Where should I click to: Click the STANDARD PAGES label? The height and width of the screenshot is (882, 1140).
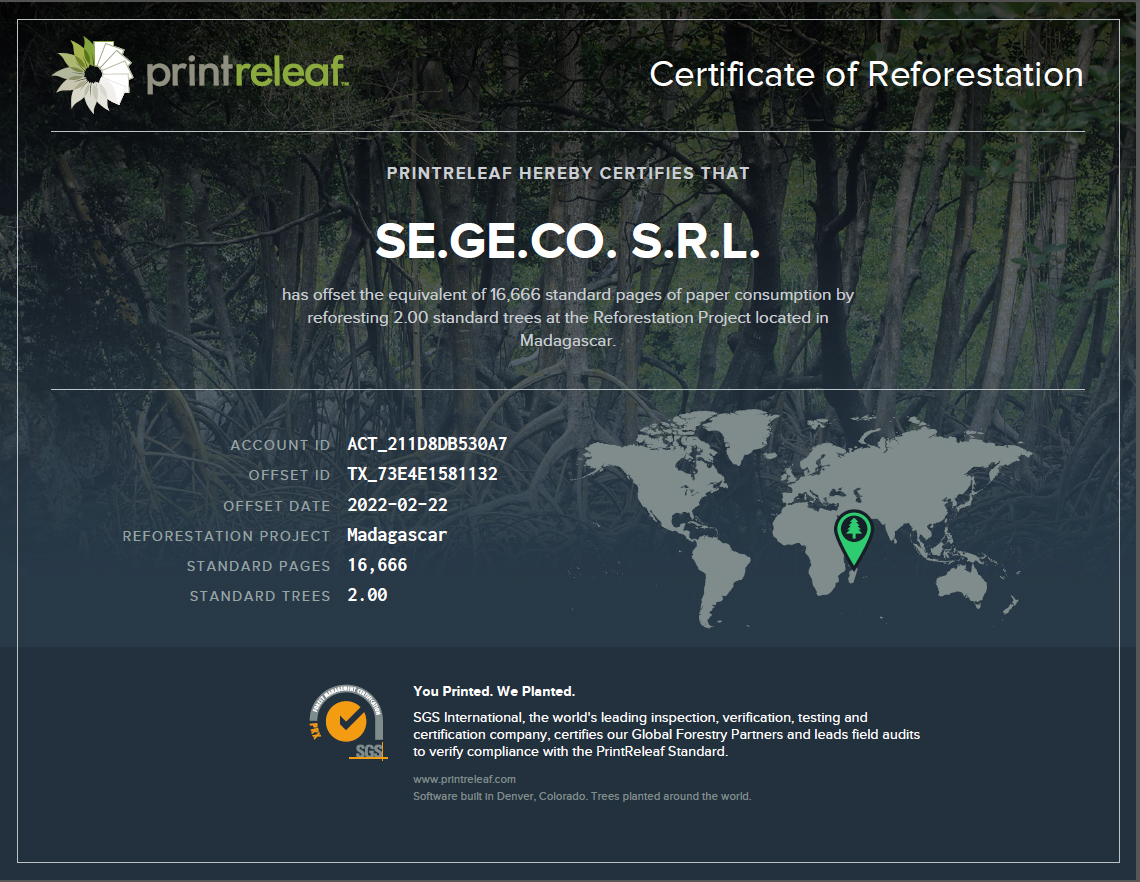click(258, 566)
